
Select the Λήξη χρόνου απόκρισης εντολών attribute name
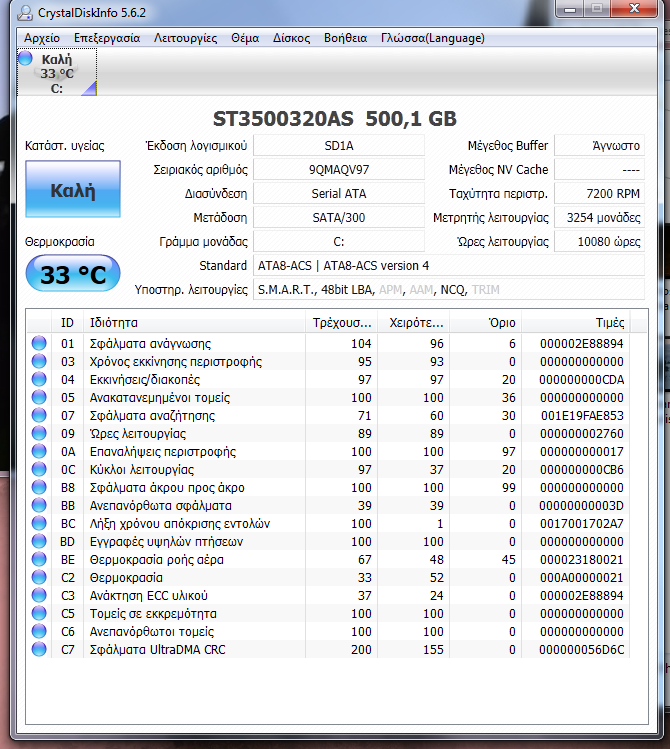[x=180, y=524]
